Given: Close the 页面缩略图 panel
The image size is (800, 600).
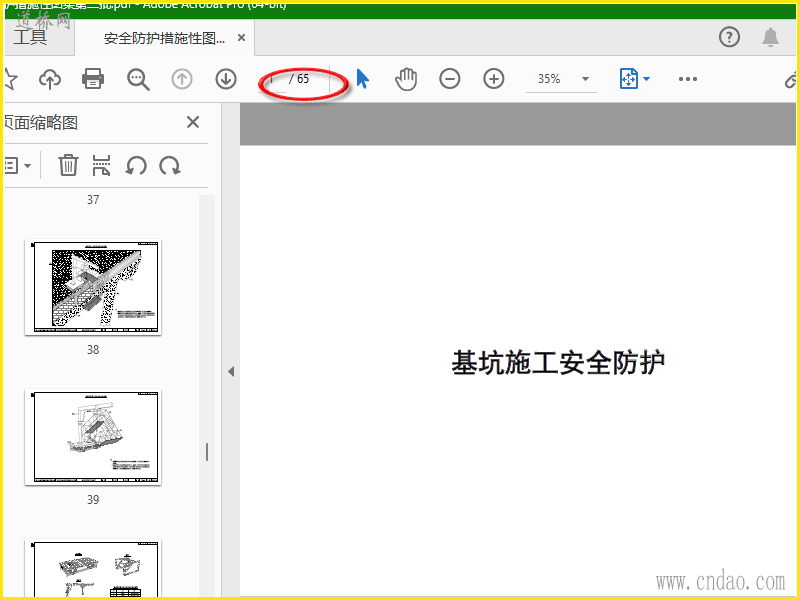Looking at the screenshot, I should click(193, 122).
